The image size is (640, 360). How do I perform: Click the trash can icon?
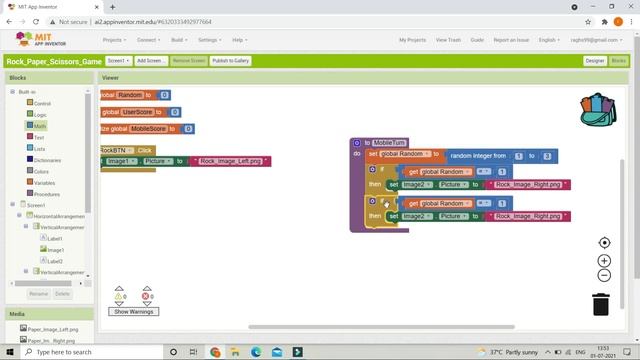pos(601,304)
